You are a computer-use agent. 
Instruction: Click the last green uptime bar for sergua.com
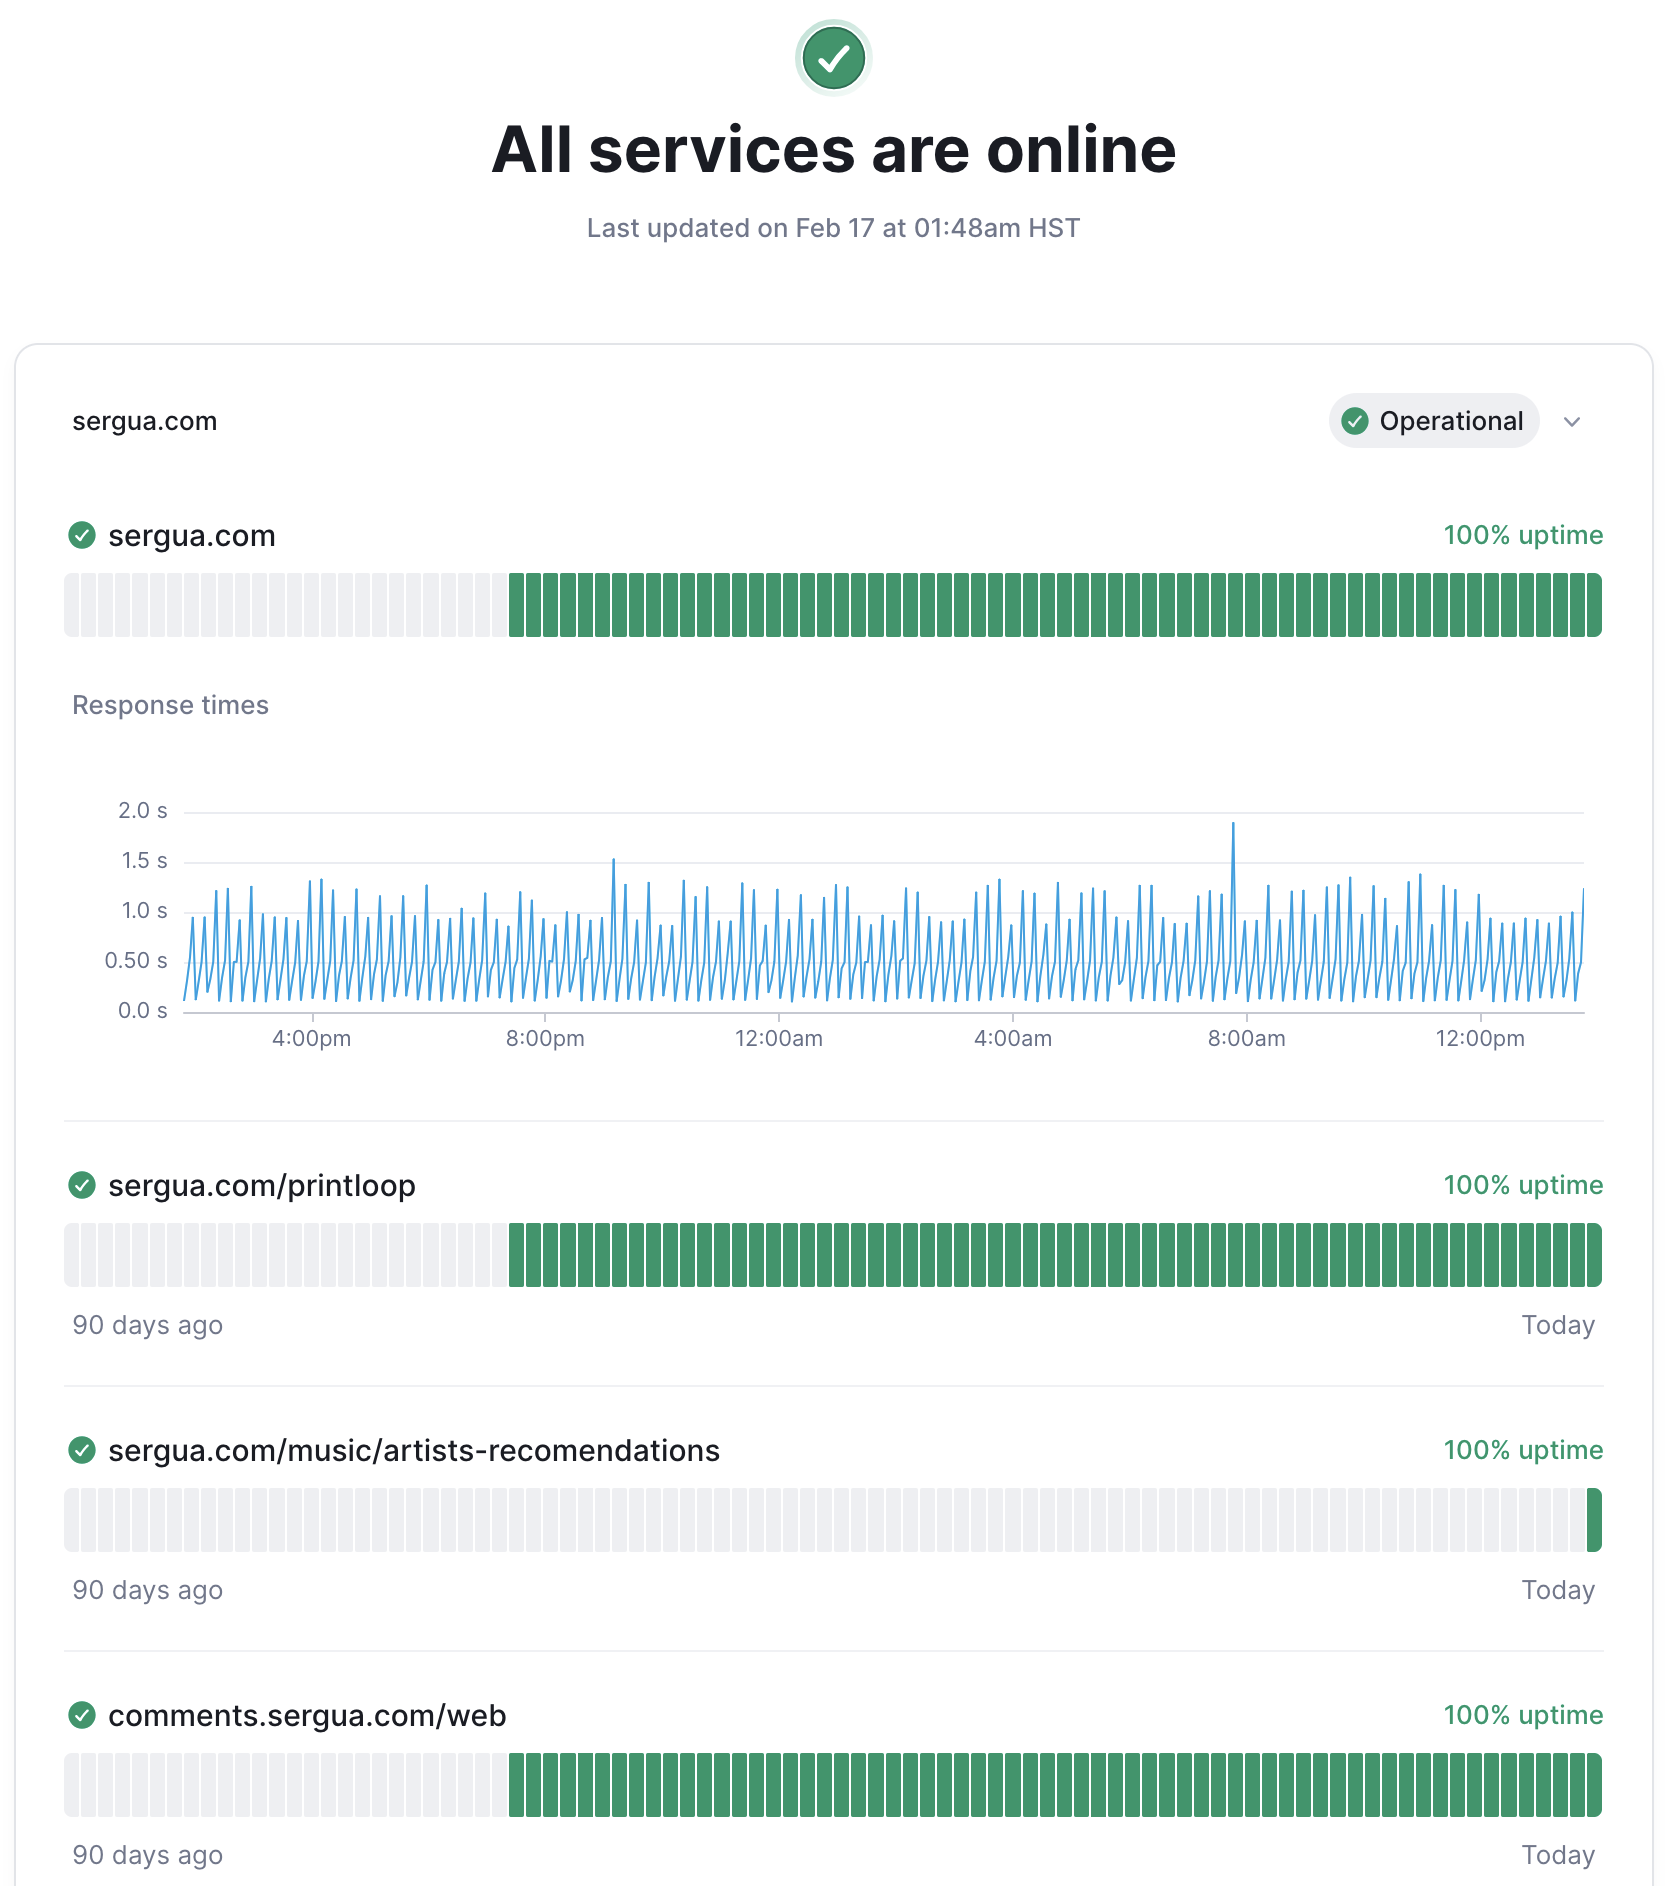1594,605
